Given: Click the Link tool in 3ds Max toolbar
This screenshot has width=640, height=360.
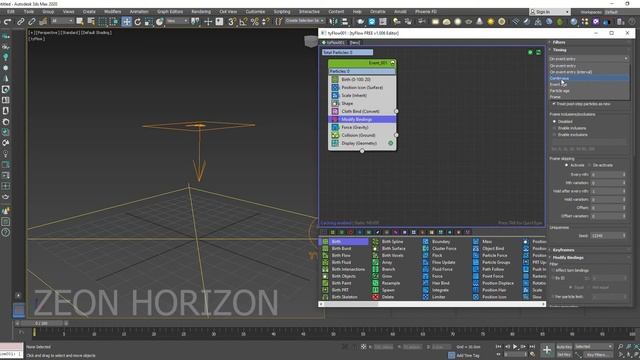Looking at the screenshot, I should point(20,22).
